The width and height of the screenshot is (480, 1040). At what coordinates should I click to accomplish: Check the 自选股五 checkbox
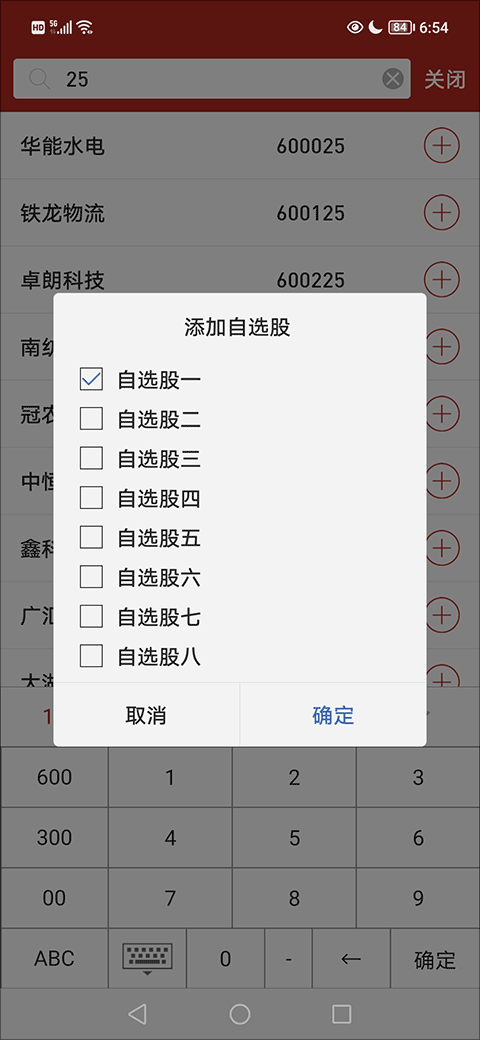91,538
